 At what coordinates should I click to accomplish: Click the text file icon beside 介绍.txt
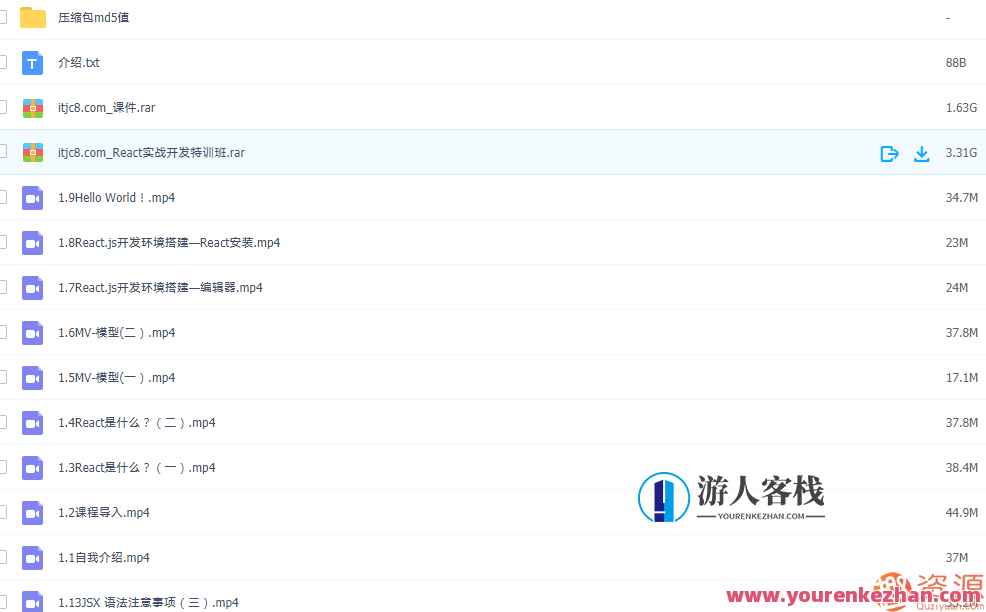point(33,62)
